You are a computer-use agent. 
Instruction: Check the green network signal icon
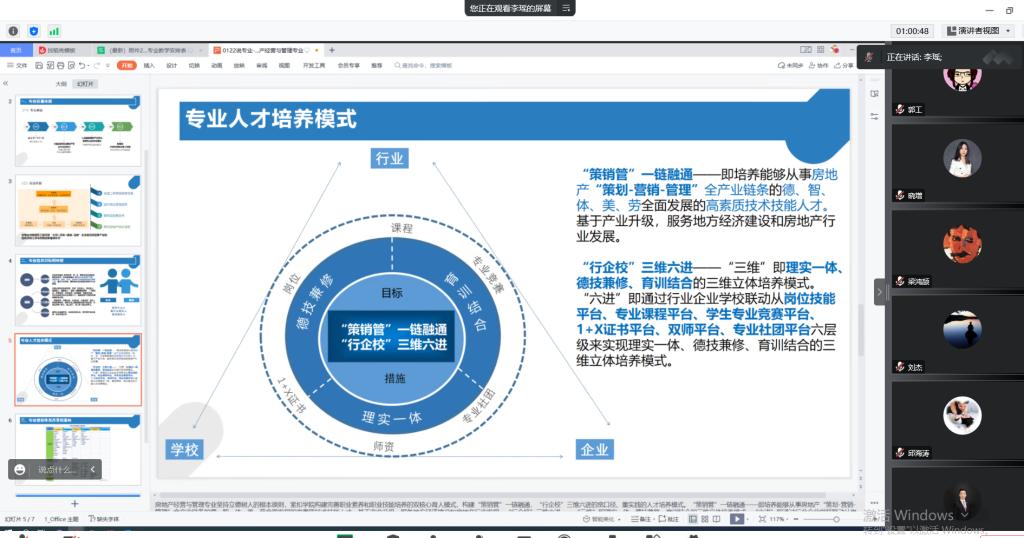pos(53,31)
